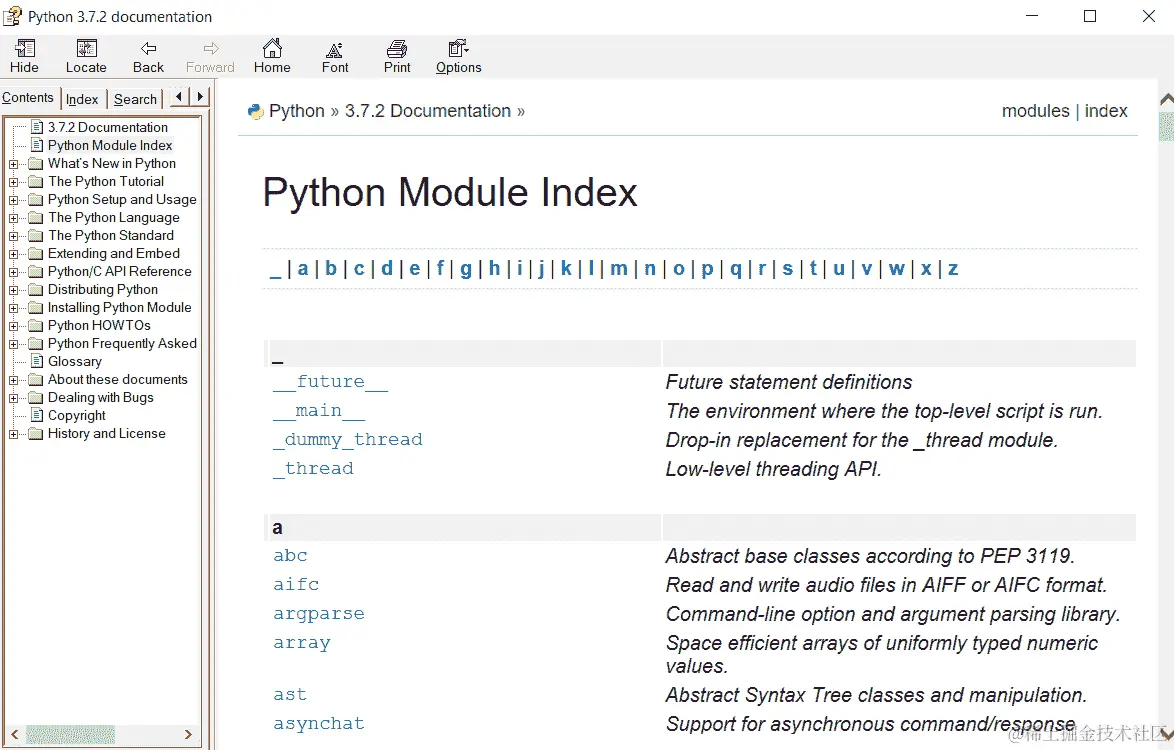
Task: Jump to letter w in alphabet bar
Action: click(896, 269)
